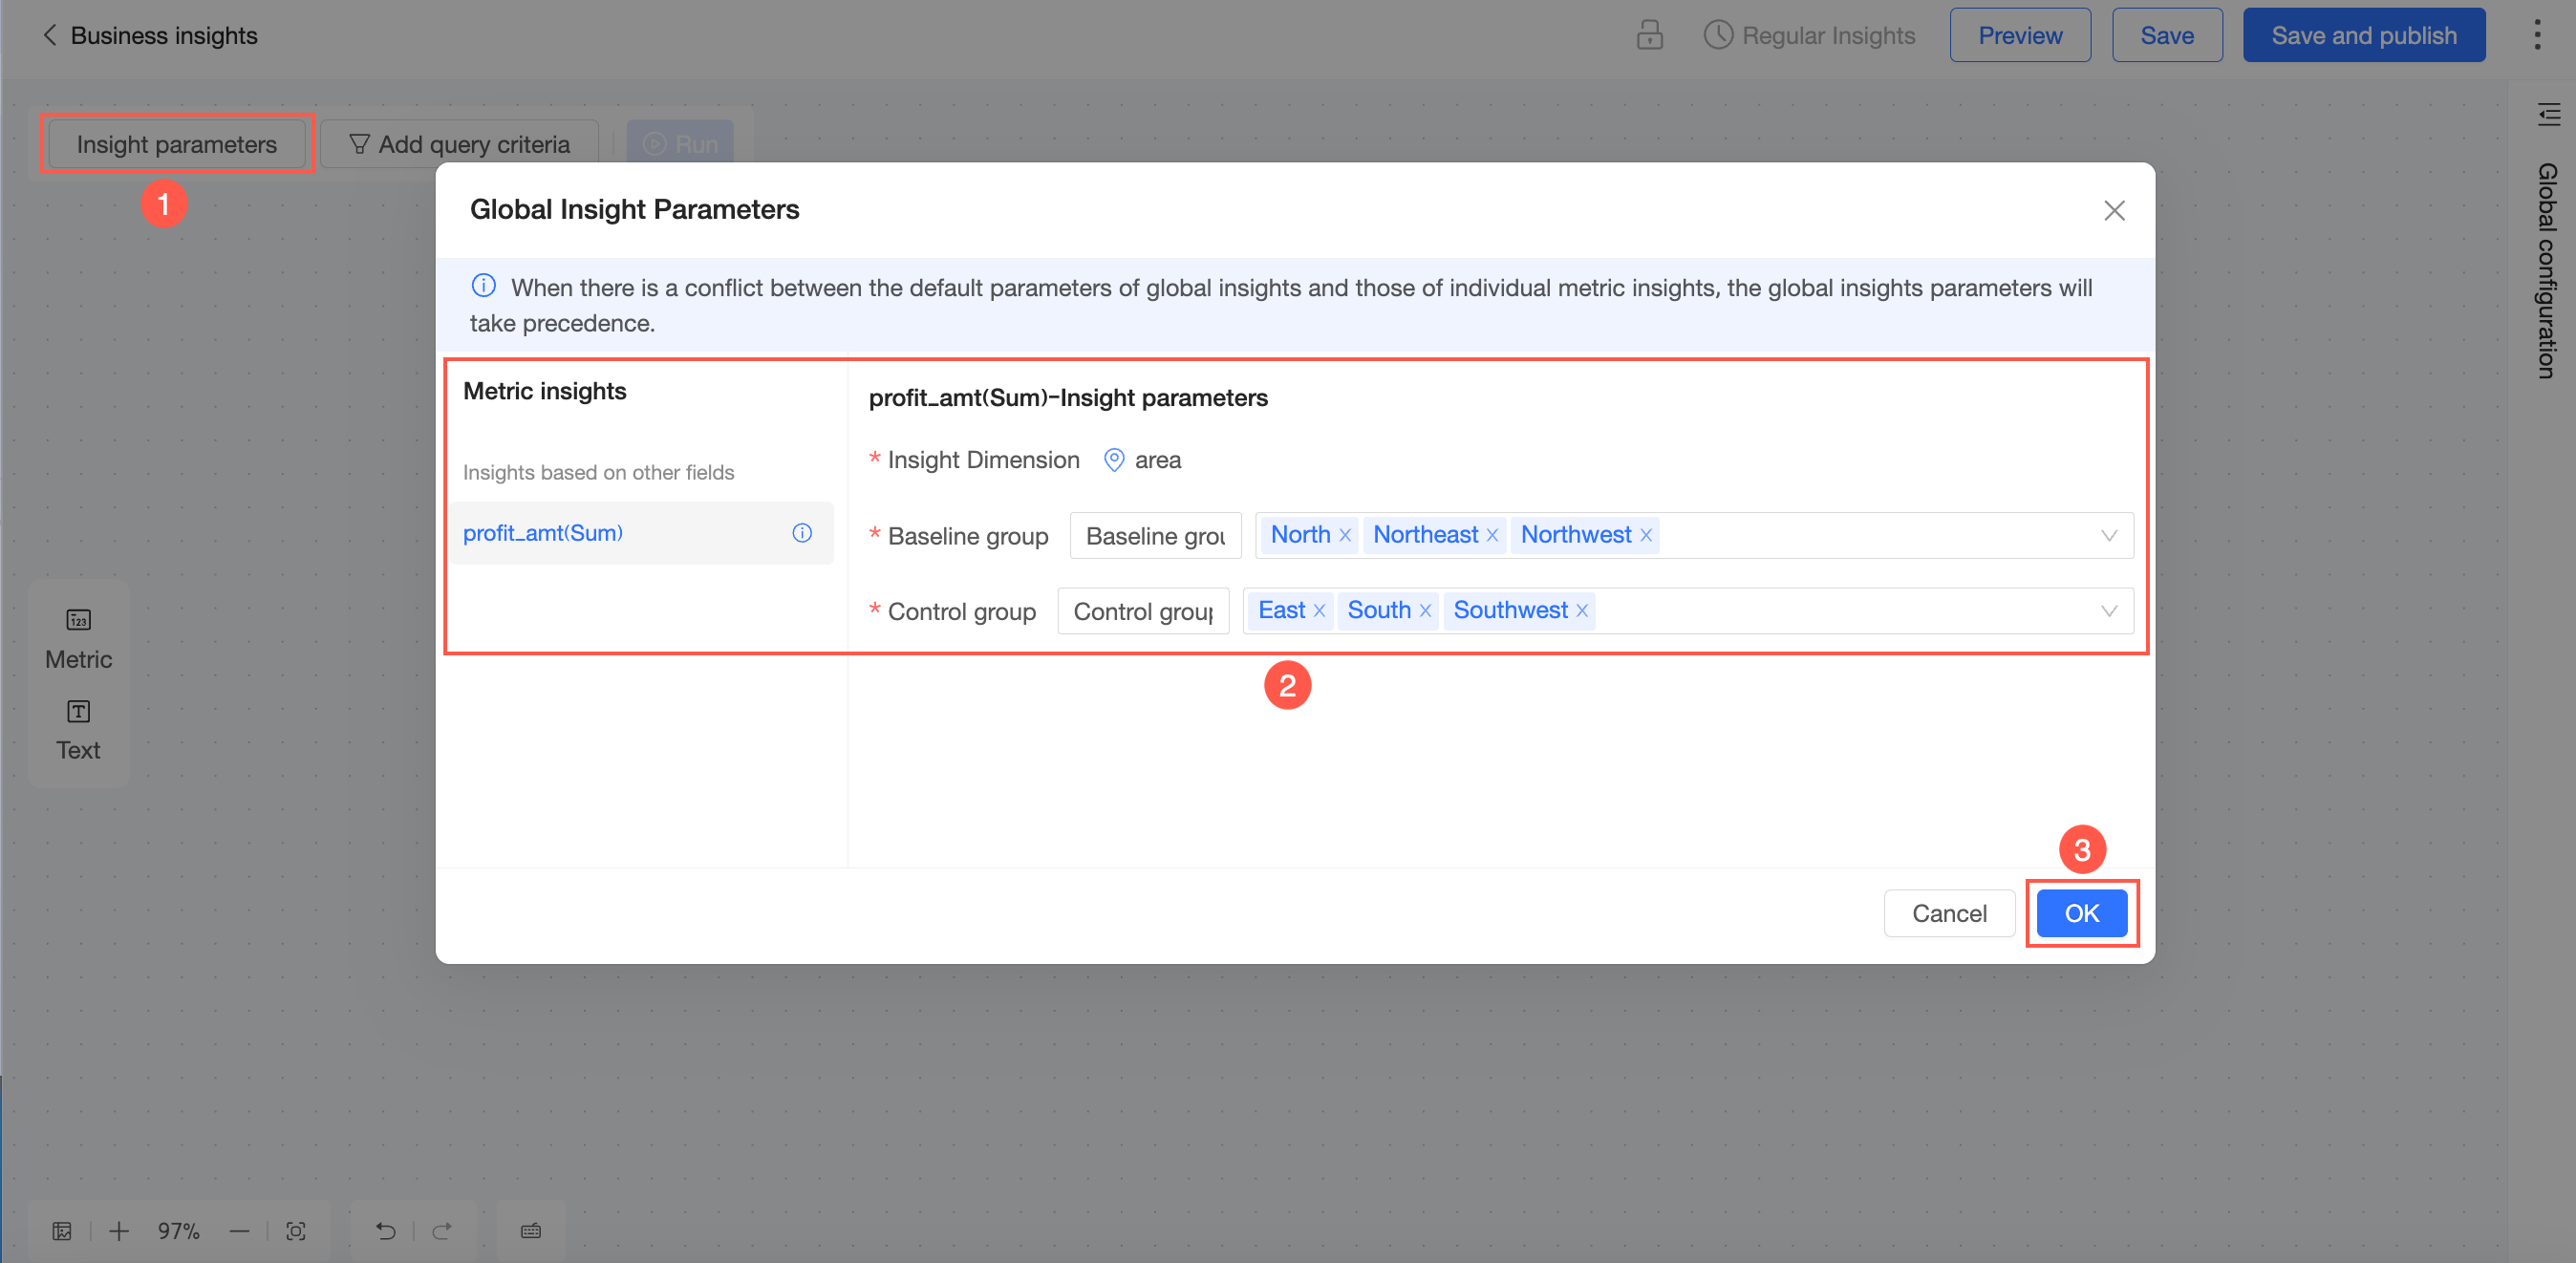Close the Global Insight Parameters dialog

click(2113, 210)
